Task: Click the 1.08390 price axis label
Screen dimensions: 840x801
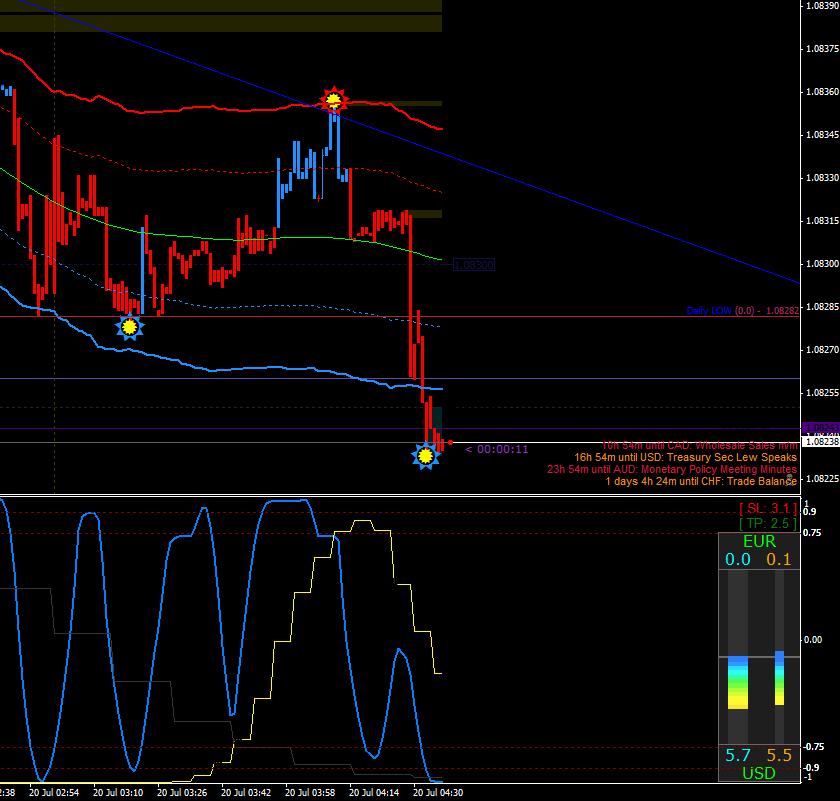Action: [x=822, y=6]
